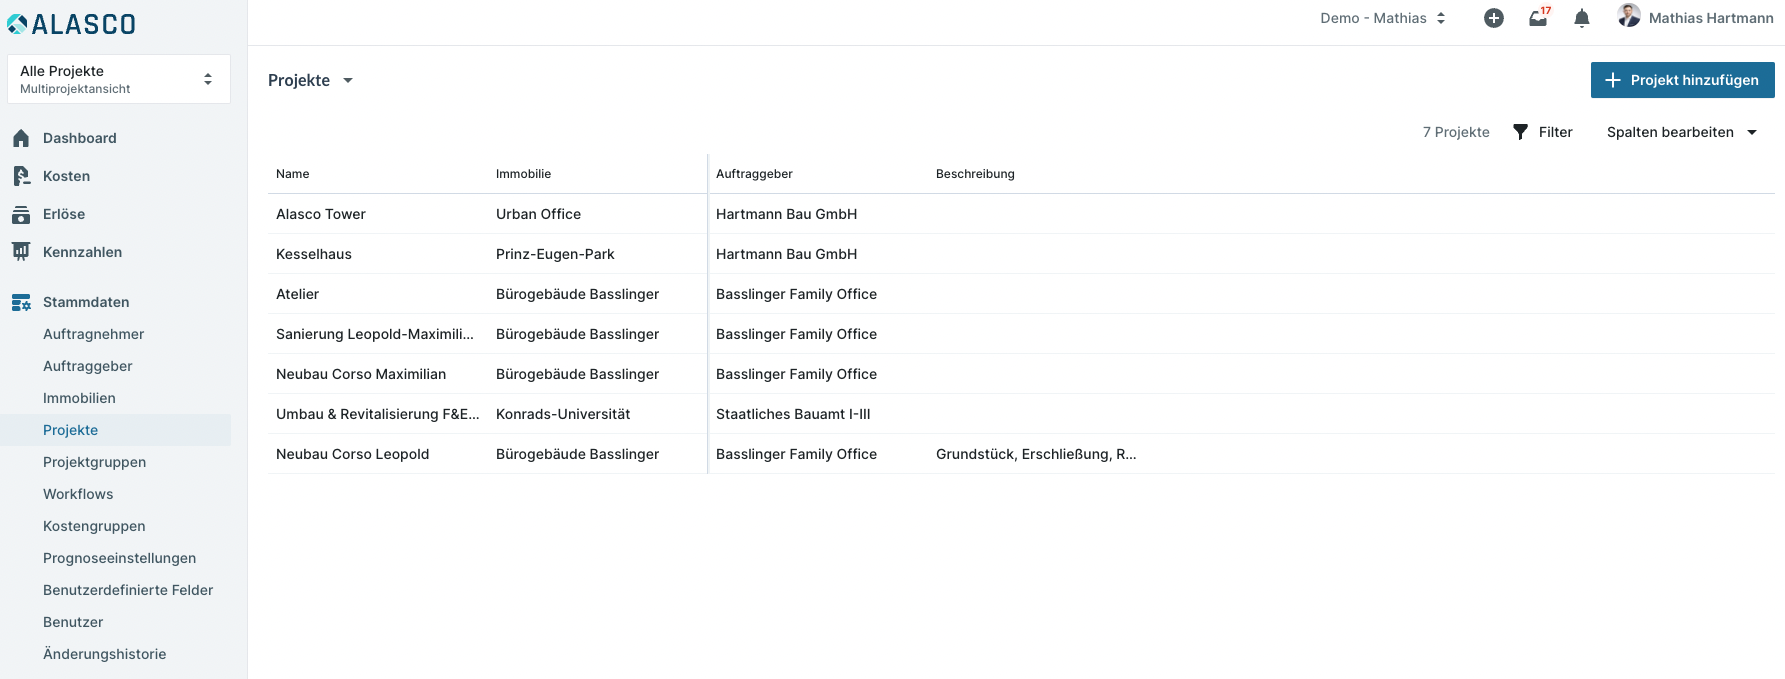Open inbox icon with 17 badge
Screen dimensions: 1785x679
[1539, 17]
